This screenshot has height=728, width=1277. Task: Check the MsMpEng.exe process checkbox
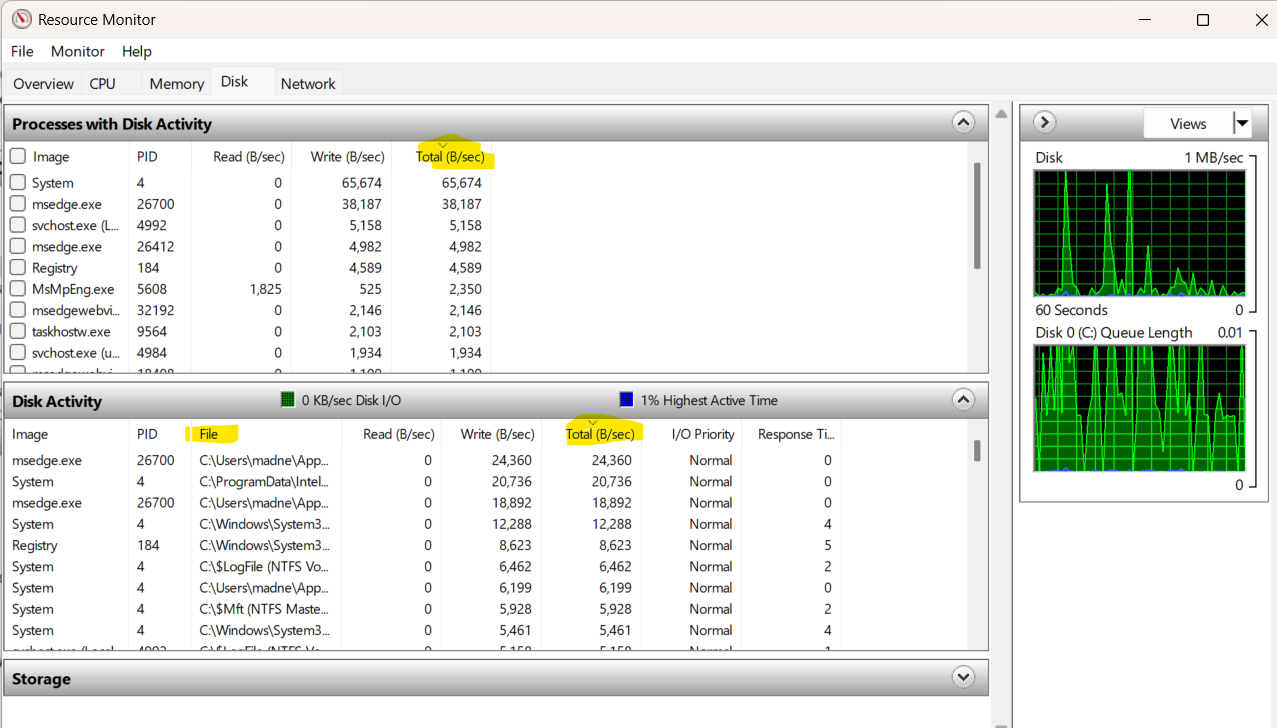pos(18,289)
